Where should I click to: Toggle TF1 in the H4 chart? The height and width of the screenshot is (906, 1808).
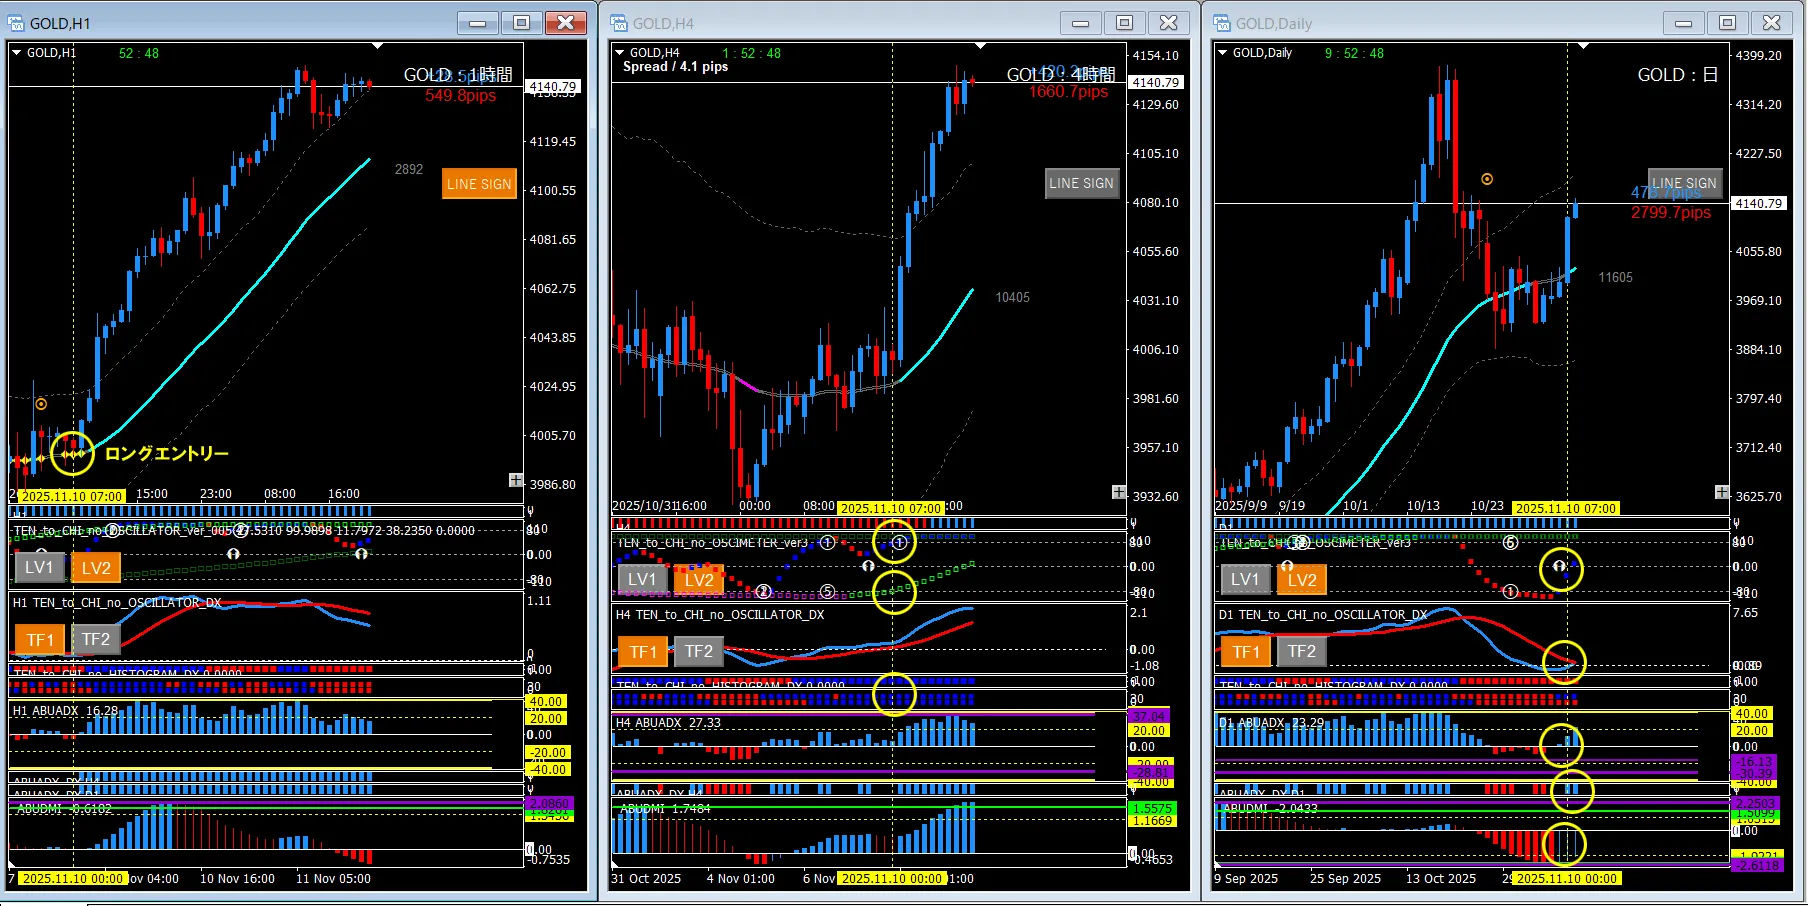click(643, 652)
